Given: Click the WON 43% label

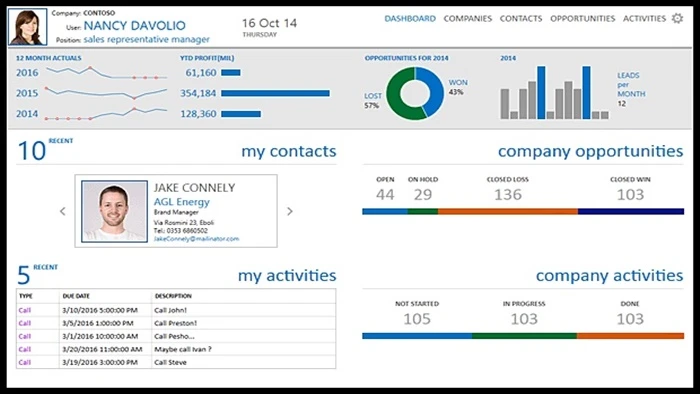Looking at the screenshot, I should (458, 87).
